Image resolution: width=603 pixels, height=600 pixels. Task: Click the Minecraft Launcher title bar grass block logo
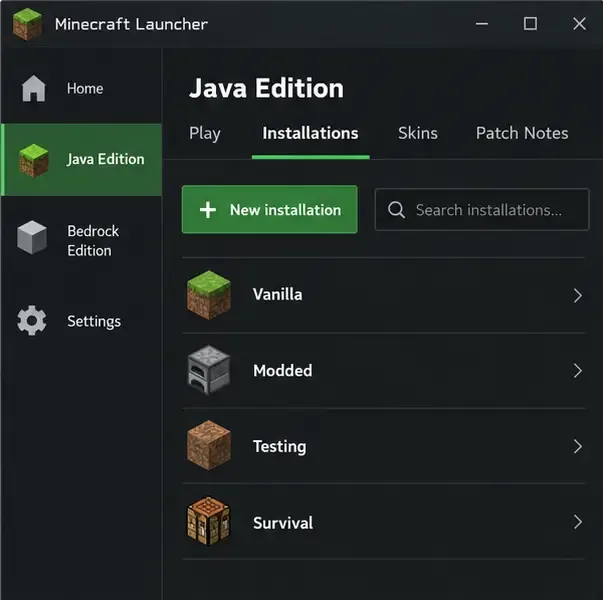27,24
